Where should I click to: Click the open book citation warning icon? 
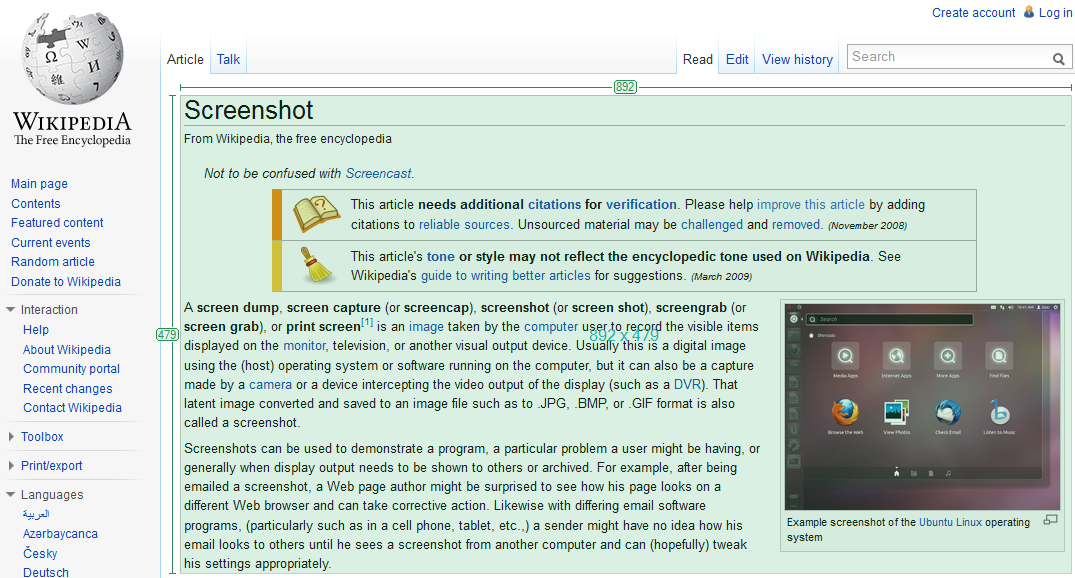(x=316, y=214)
